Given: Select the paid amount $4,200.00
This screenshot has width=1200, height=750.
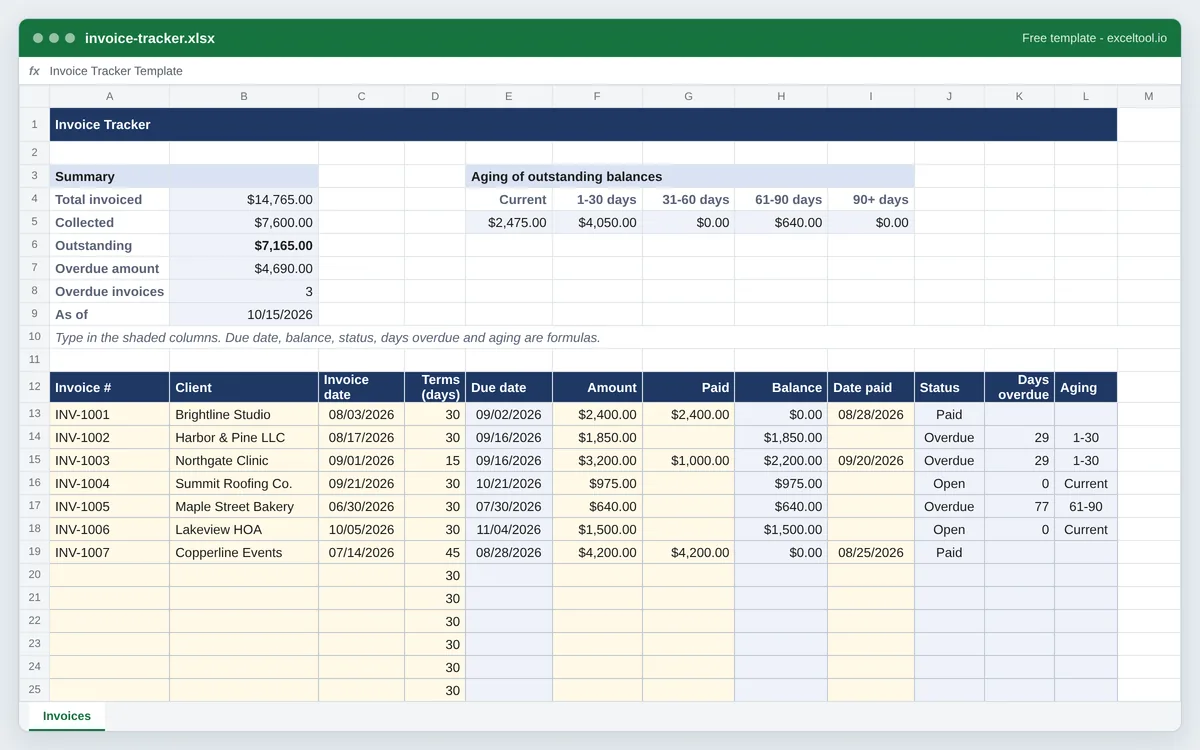Looking at the screenshot, I should click(688, 552).
